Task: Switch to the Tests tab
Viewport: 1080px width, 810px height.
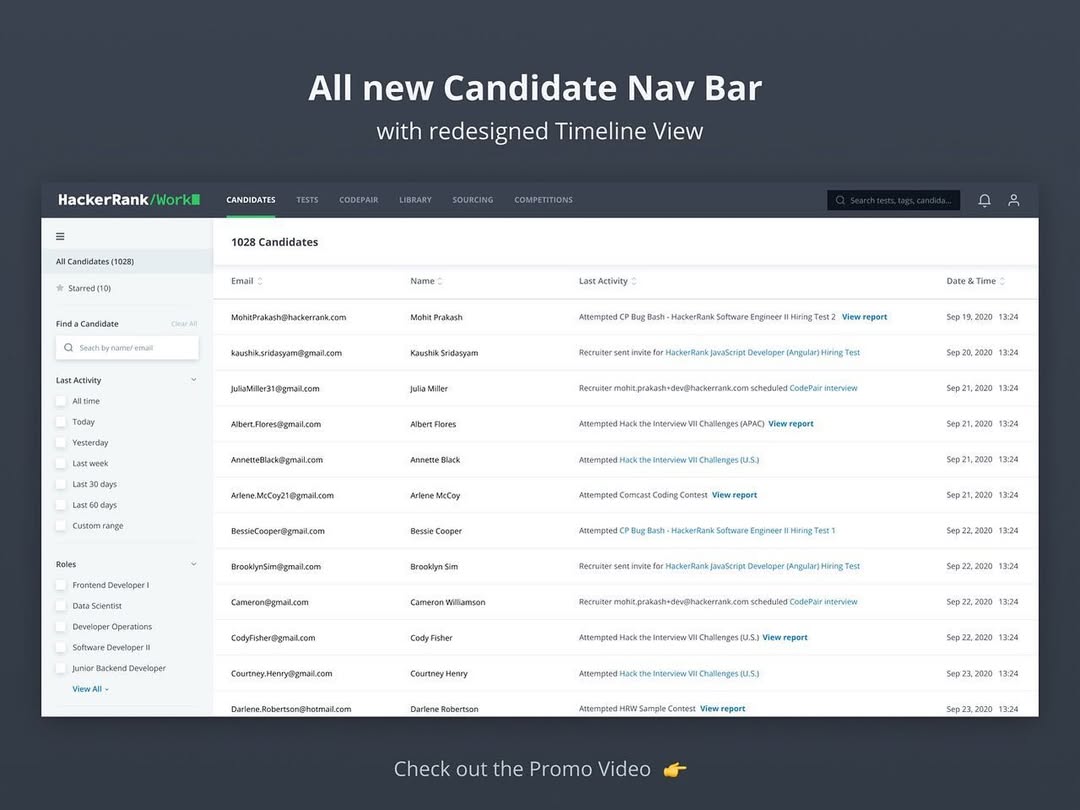Action: coord(307,200)
